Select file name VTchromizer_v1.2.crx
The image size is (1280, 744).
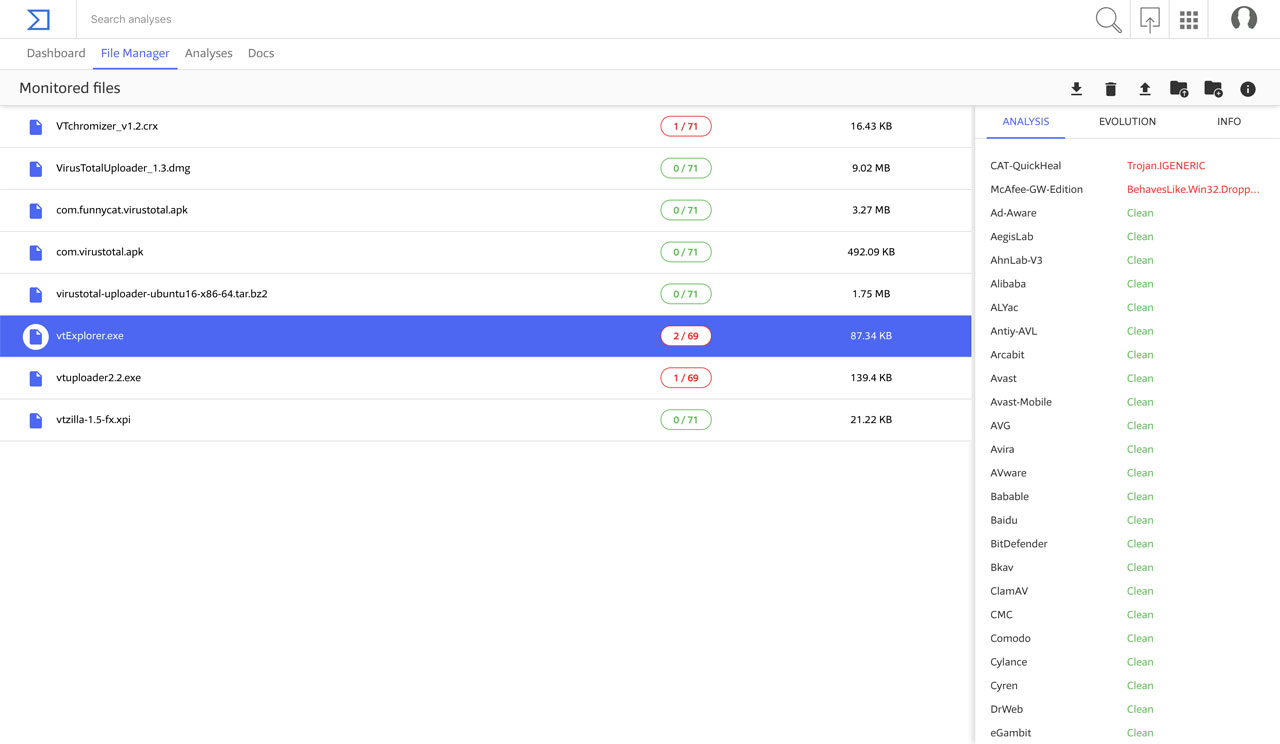(x=107, y=126)
